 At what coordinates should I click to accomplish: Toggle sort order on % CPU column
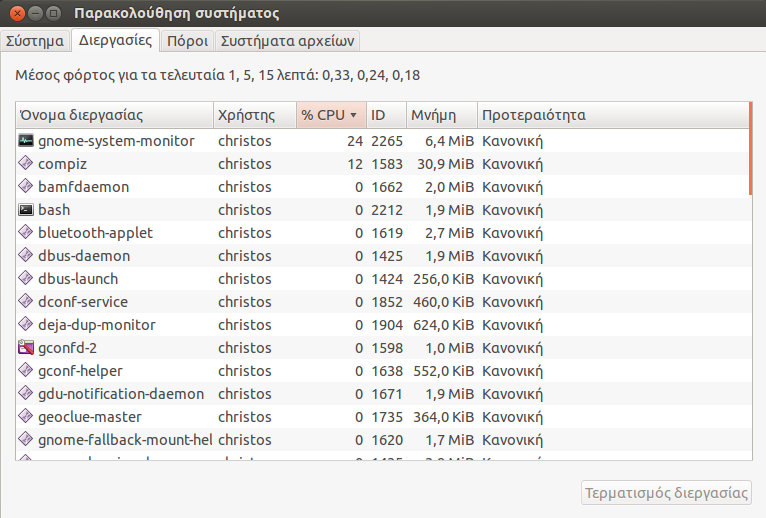point(331,115)
